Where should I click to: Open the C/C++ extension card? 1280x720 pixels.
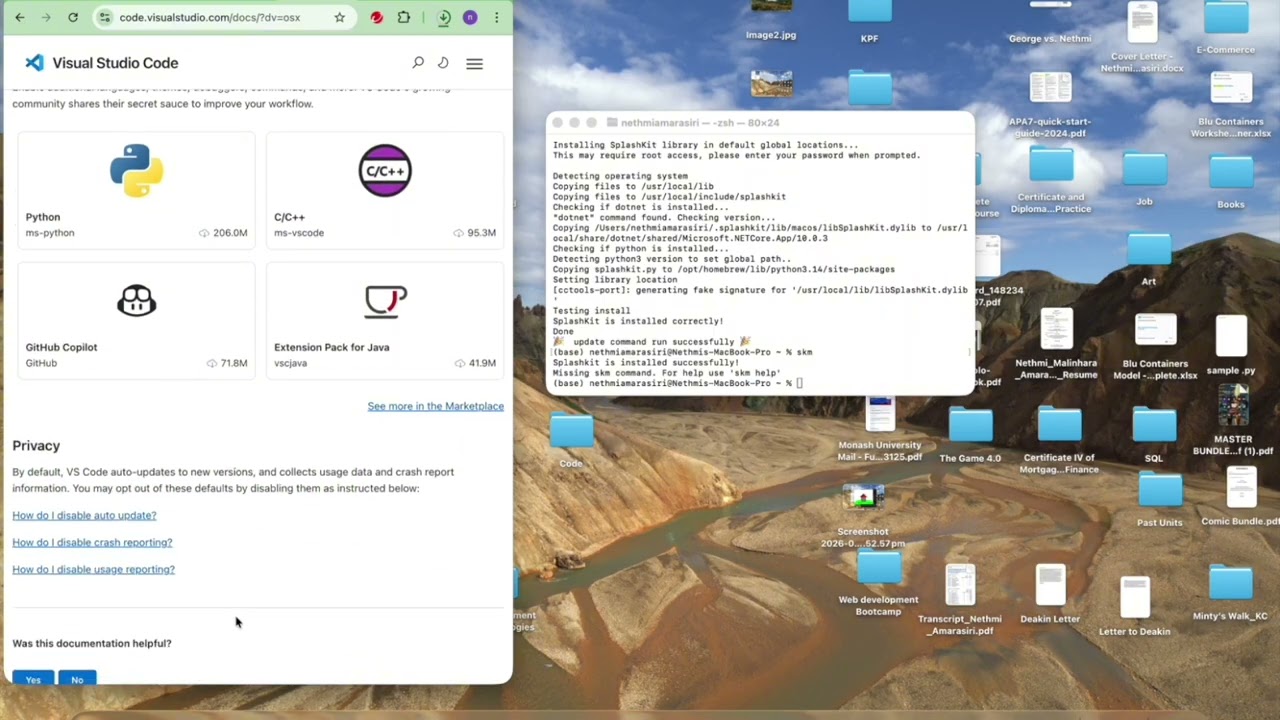385,189
